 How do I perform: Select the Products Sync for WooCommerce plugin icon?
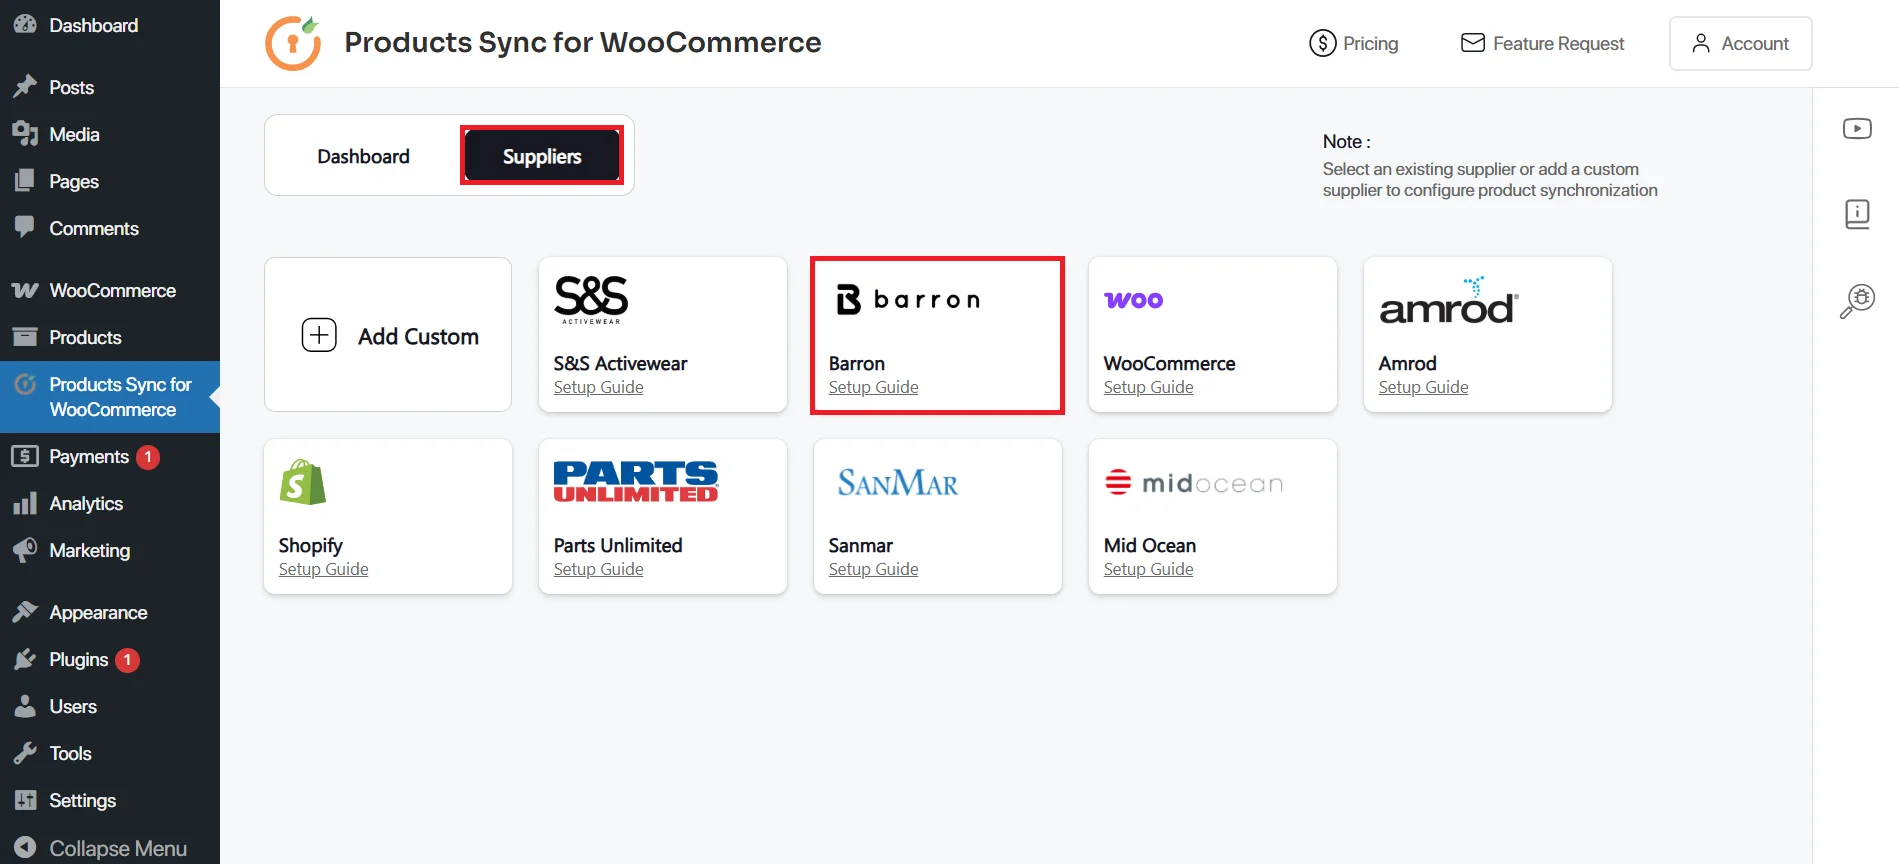pyautogui.click(x=25, y=384)
